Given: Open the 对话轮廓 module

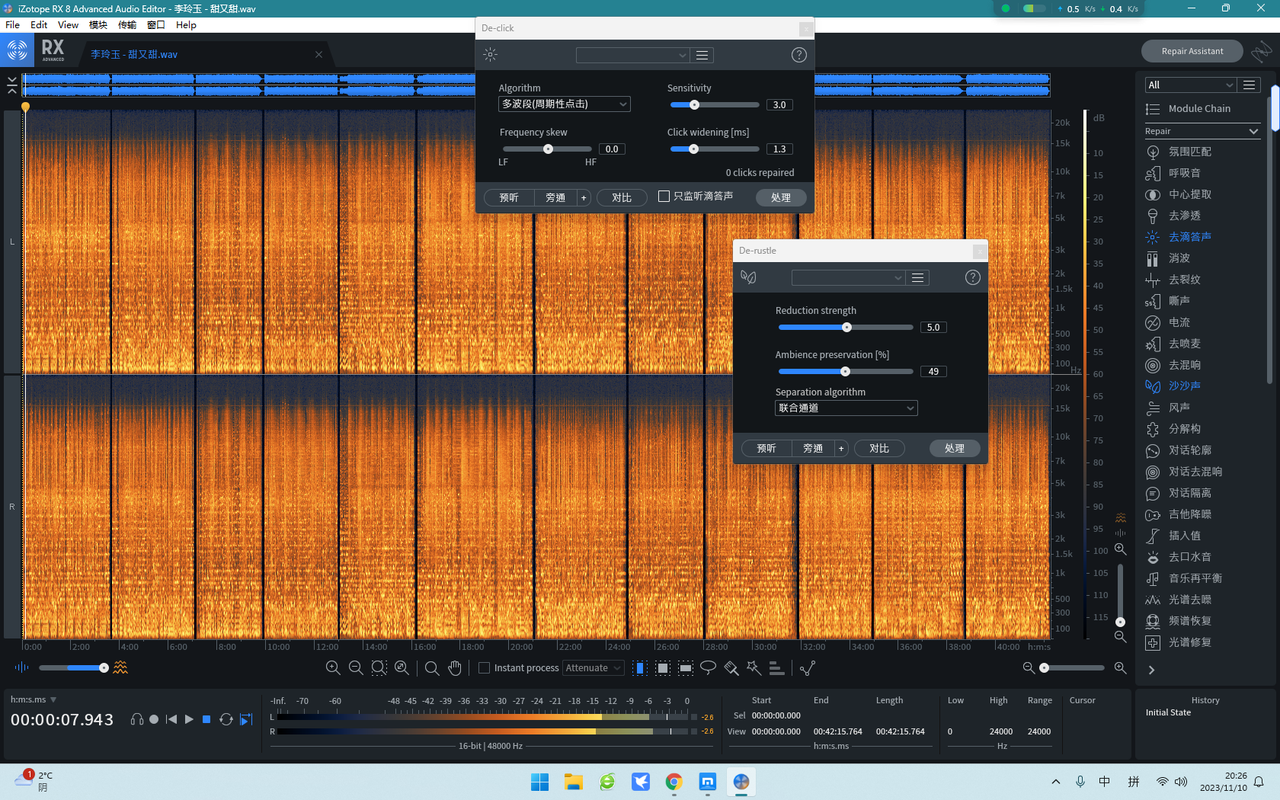Looking at the screenshot, I should pos(1190,451).
